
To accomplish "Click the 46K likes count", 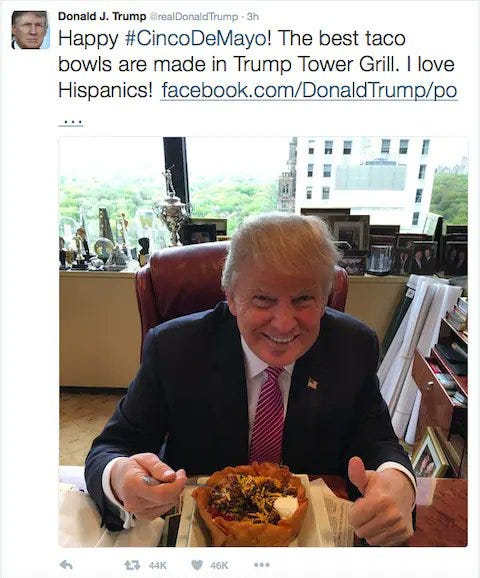I will click(x=219, y=565).
